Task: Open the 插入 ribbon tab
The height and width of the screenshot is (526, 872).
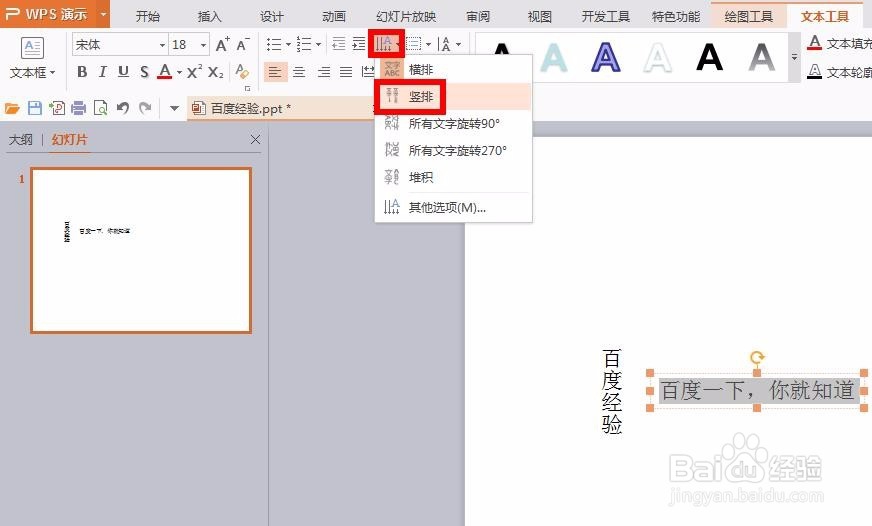Action: [209, 16]
